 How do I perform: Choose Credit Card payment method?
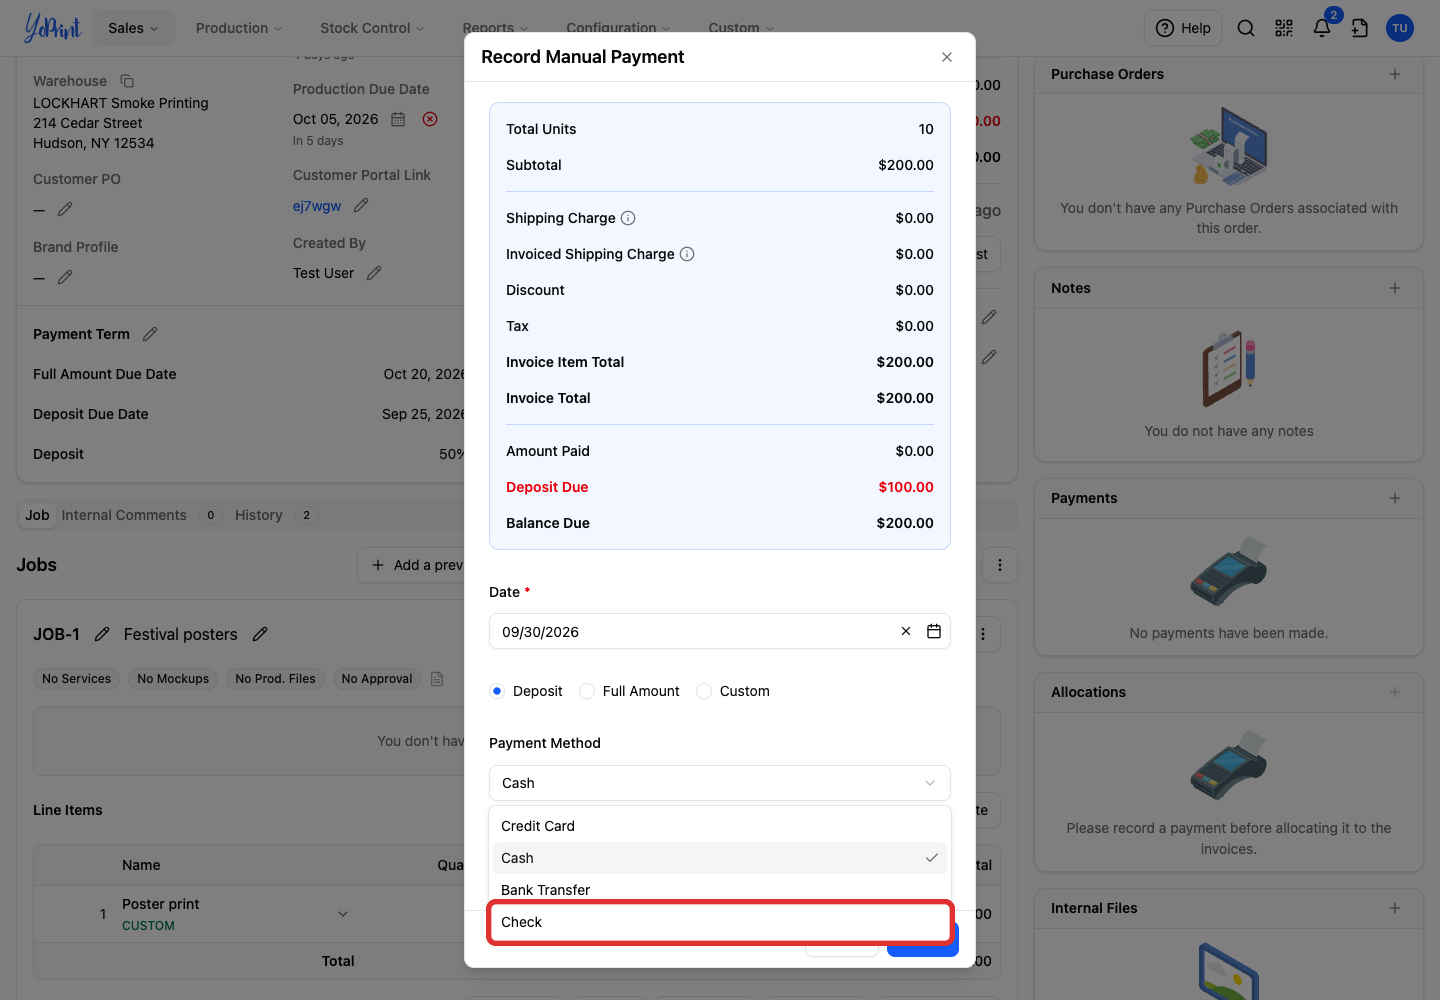pos(720,826)
